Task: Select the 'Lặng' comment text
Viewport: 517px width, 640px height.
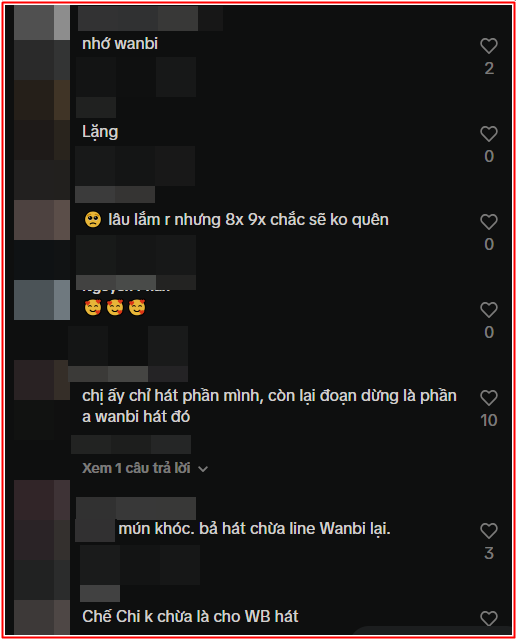Action: [x=100, y=132]
